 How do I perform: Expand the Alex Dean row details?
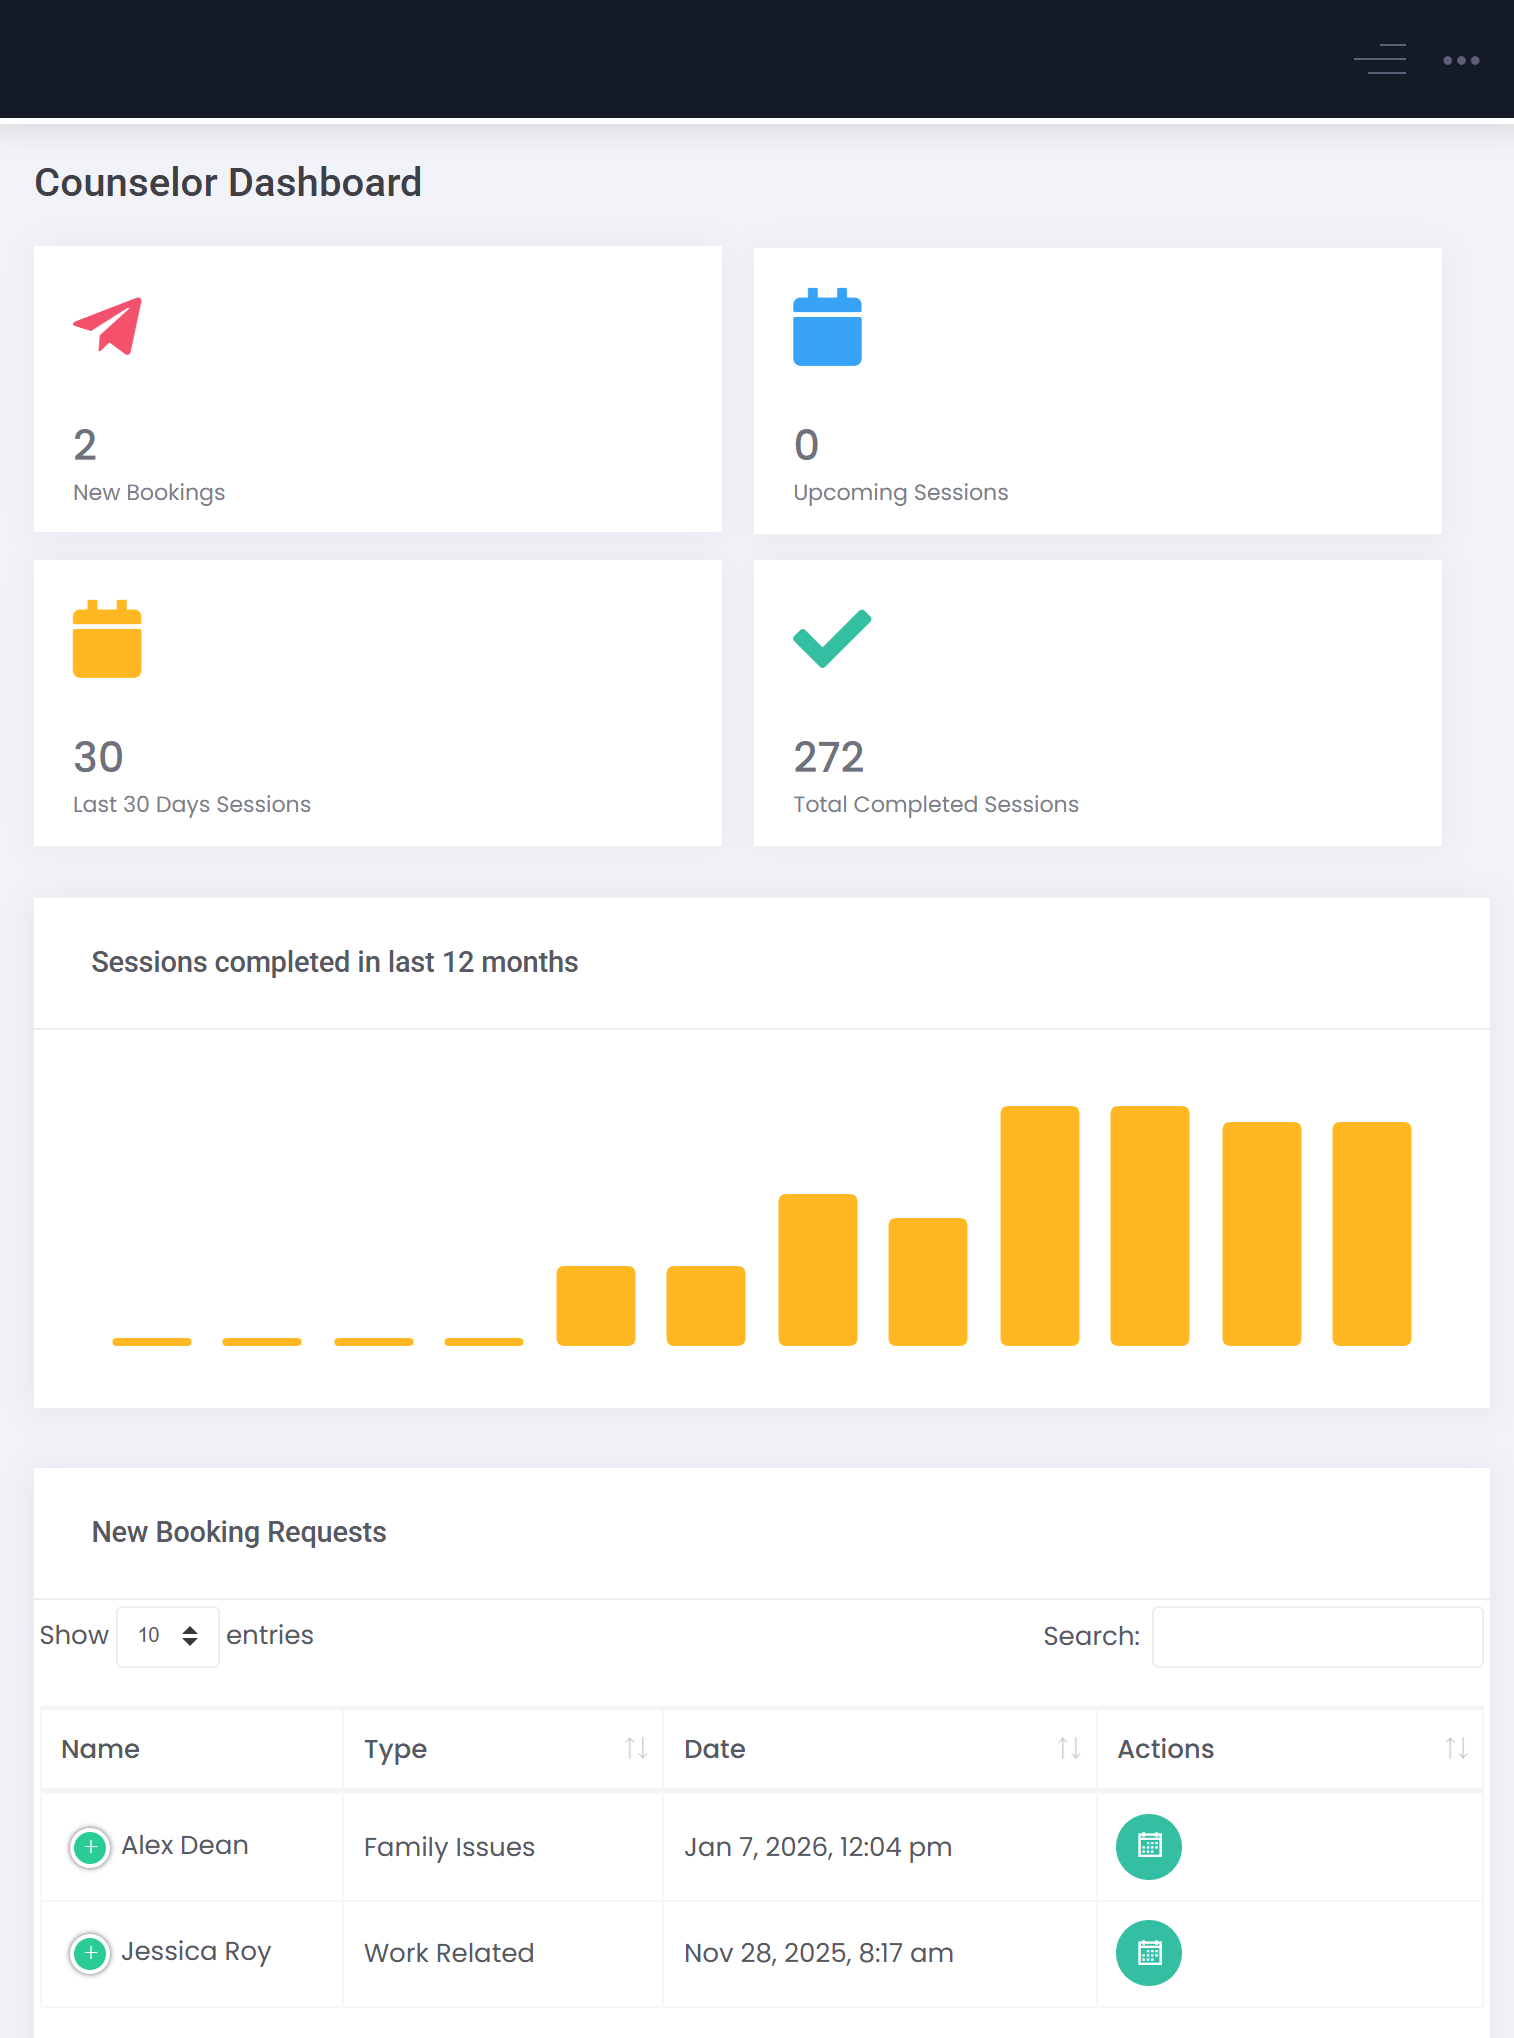(90, 1846)
